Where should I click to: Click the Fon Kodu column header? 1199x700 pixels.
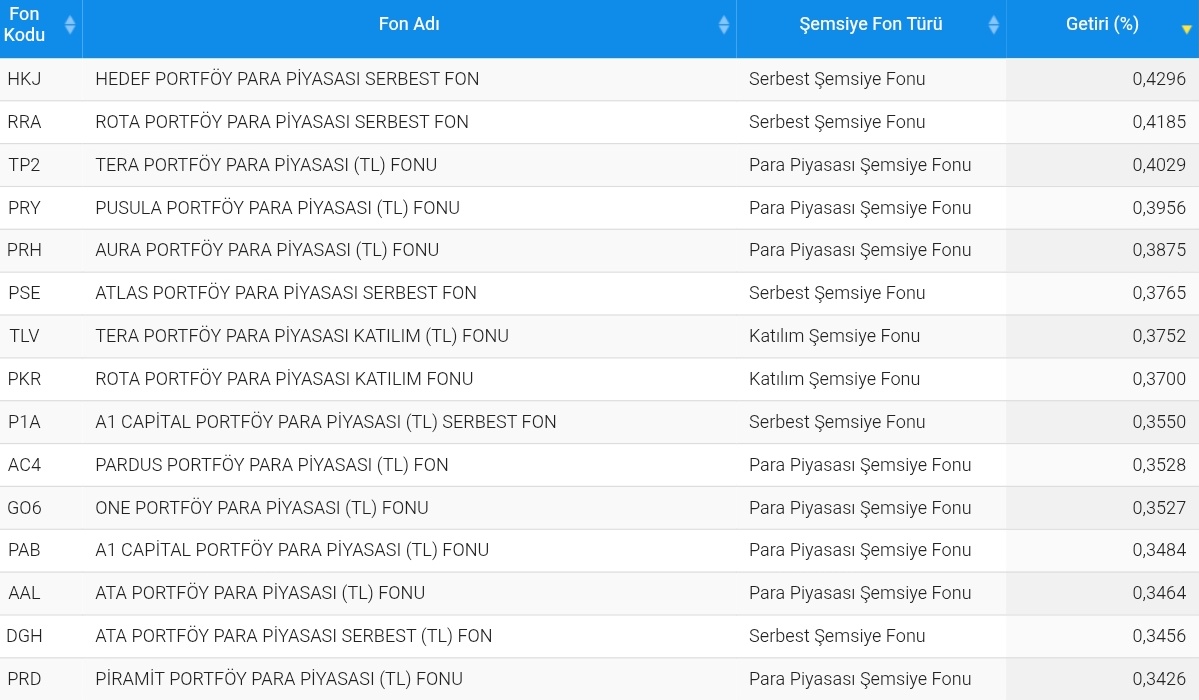pos(41,28)
